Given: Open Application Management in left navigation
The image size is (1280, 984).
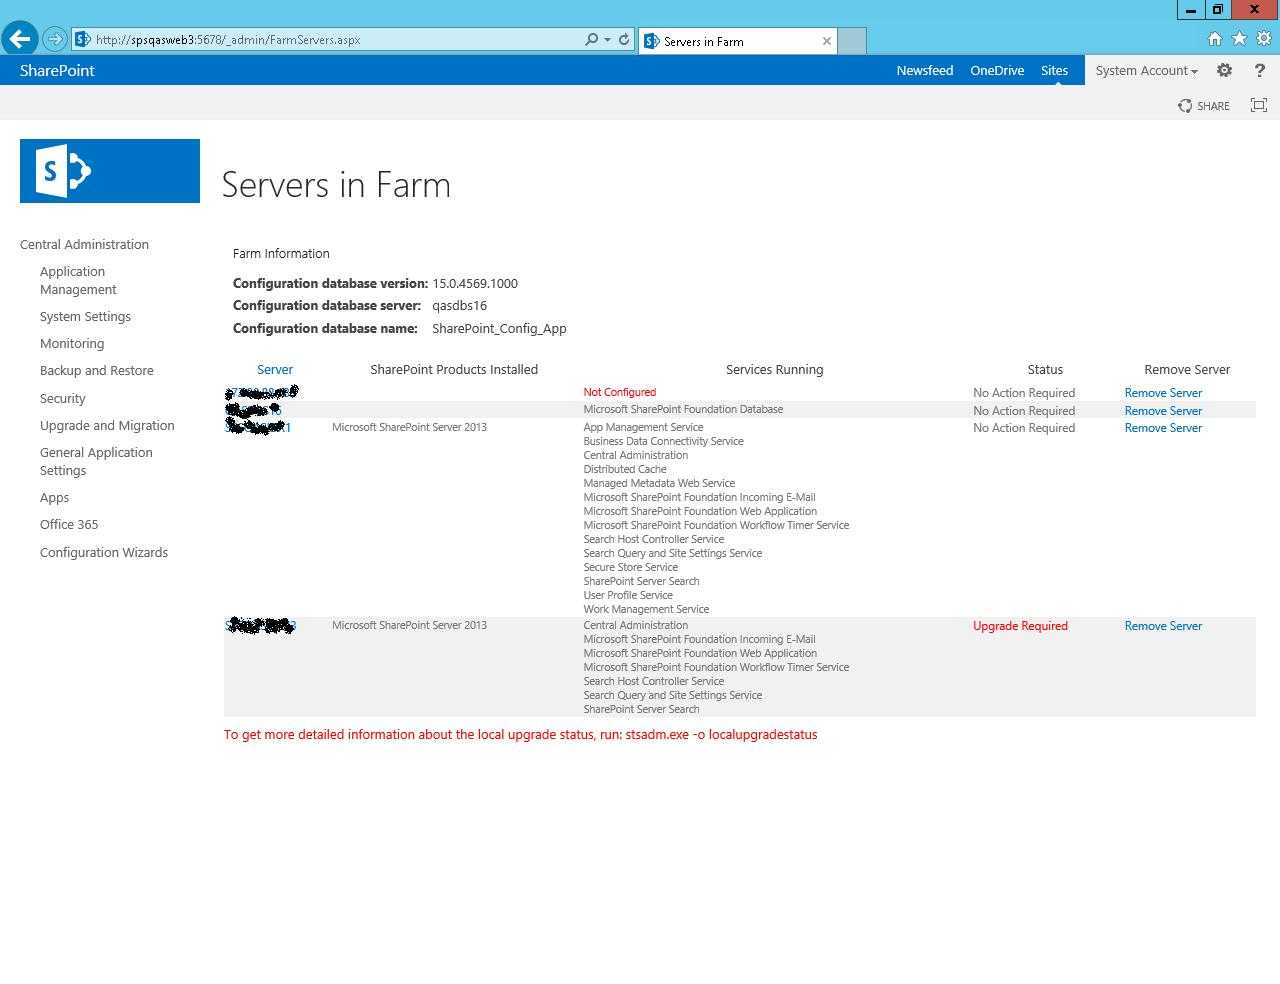Looking at the screenshot, I should coord(78,280).
